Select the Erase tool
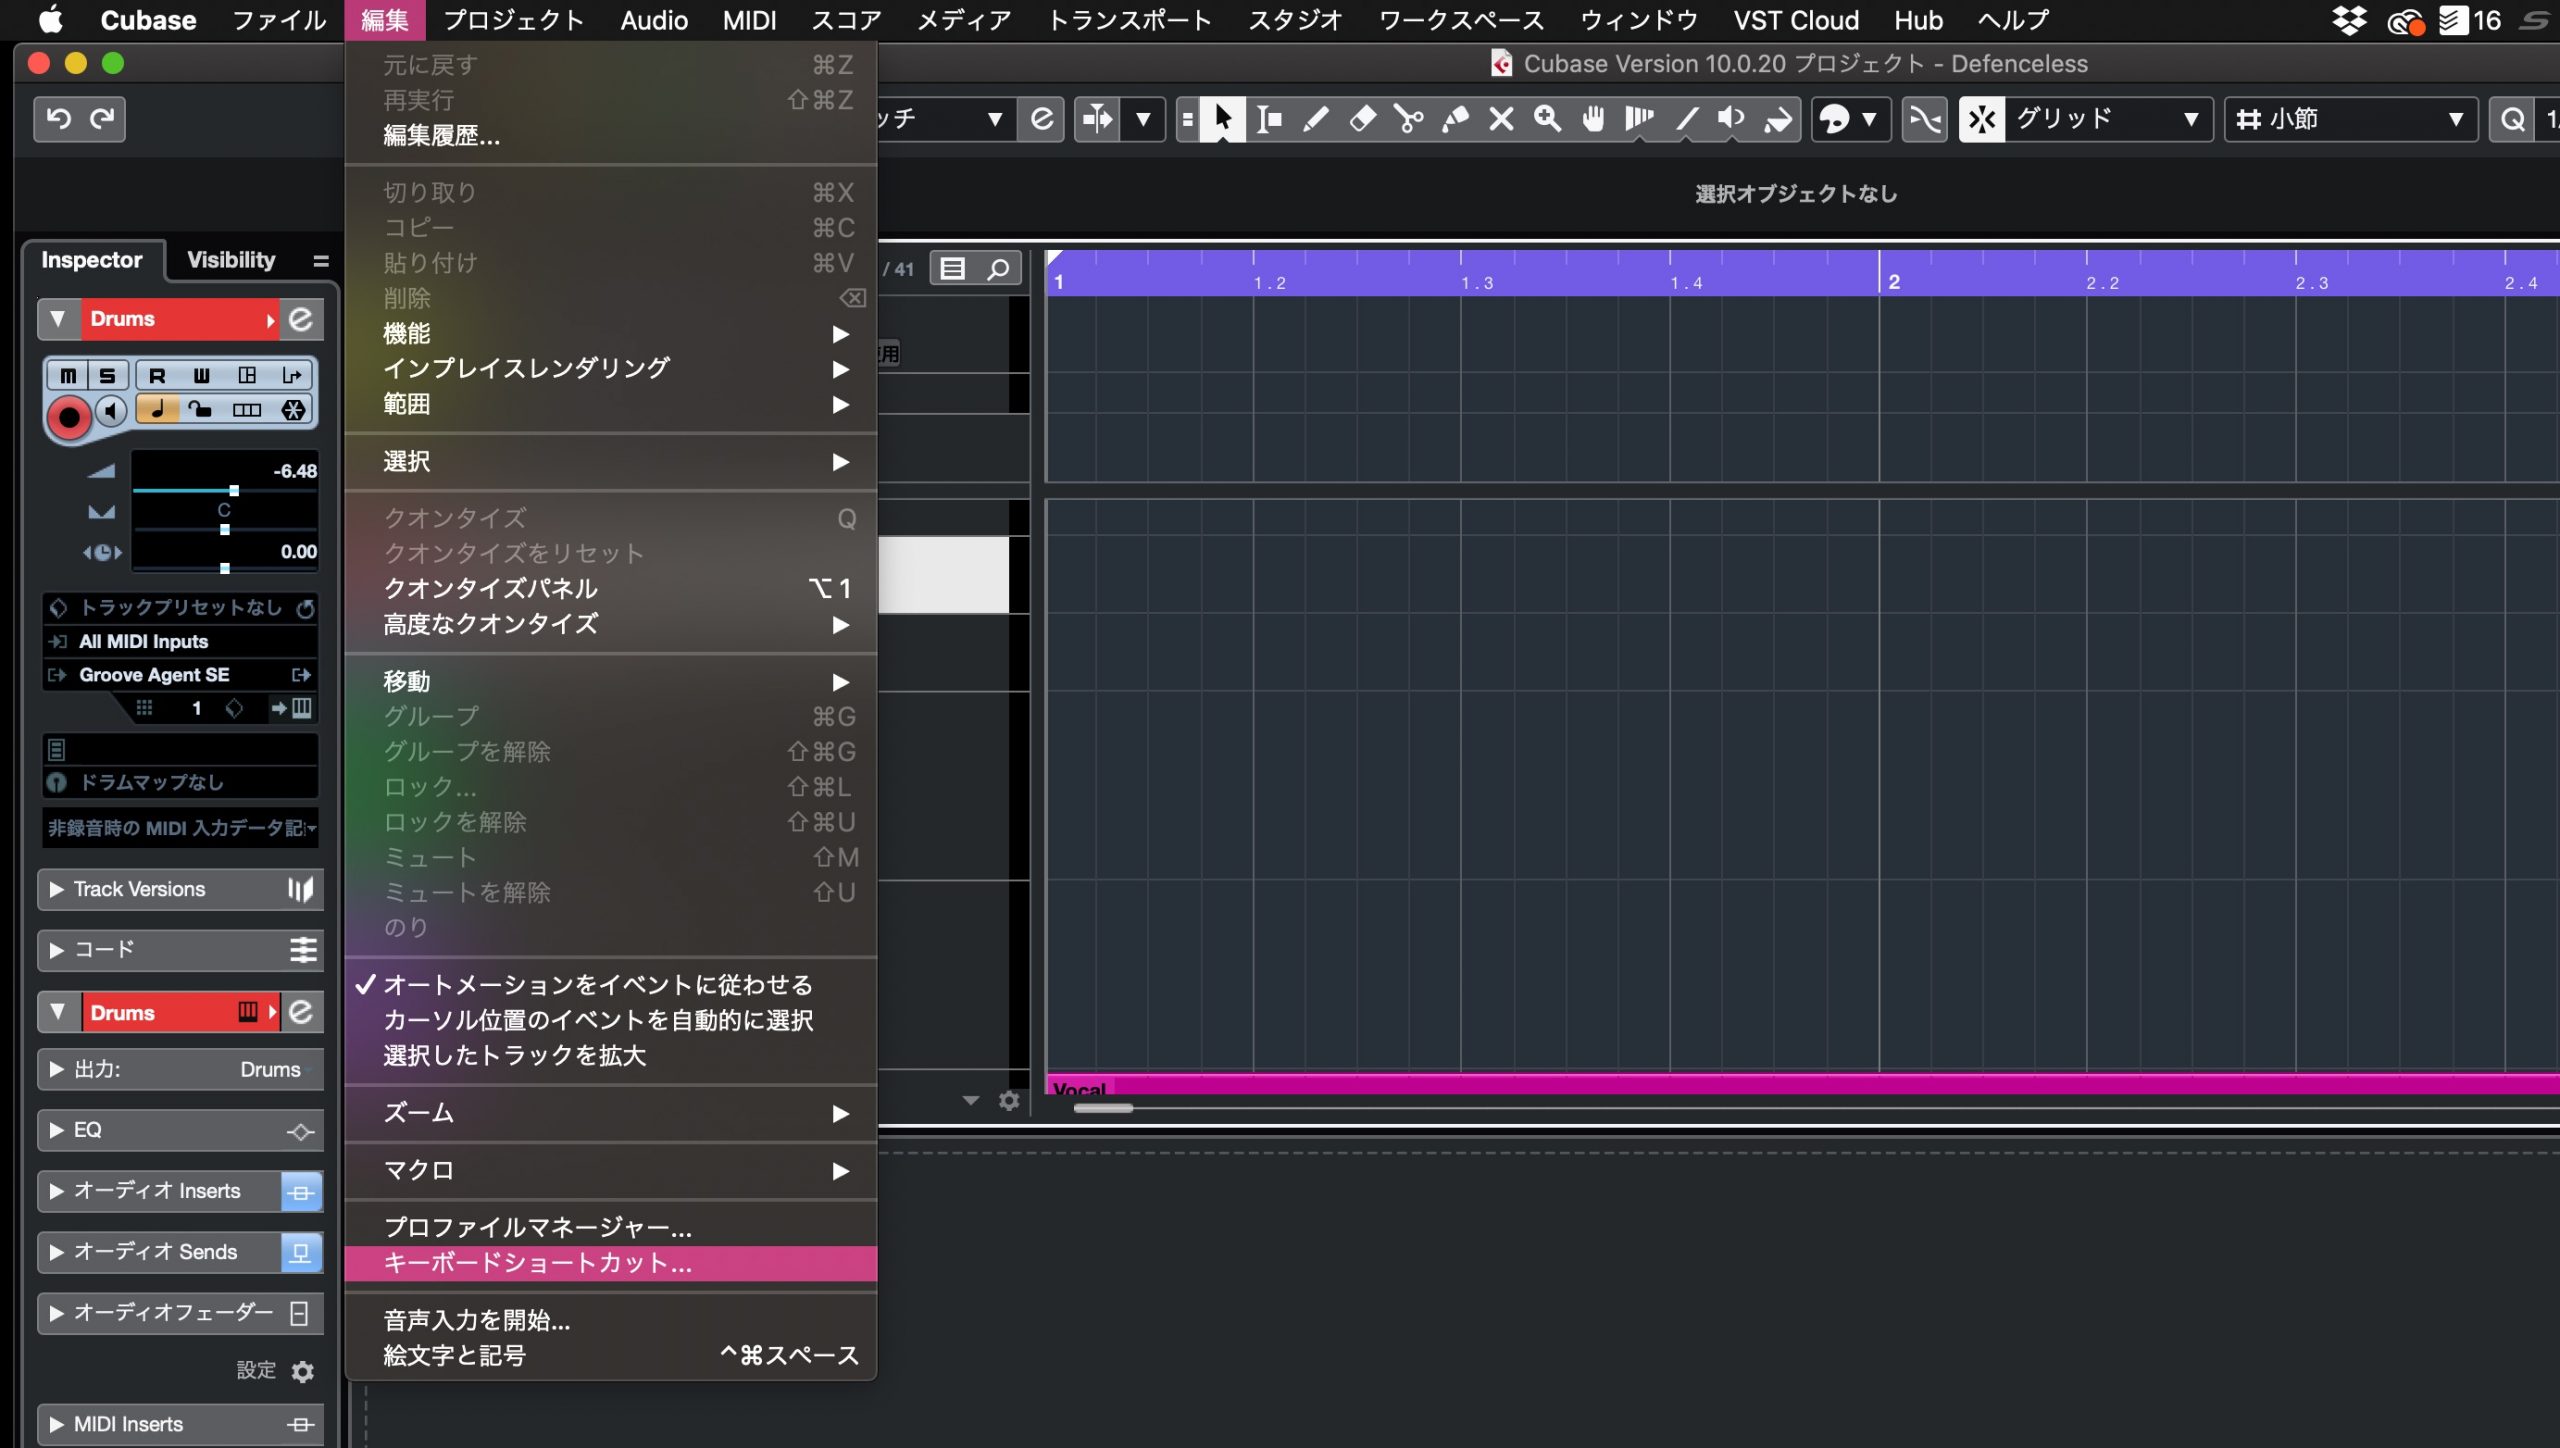 pos(1362,119)
